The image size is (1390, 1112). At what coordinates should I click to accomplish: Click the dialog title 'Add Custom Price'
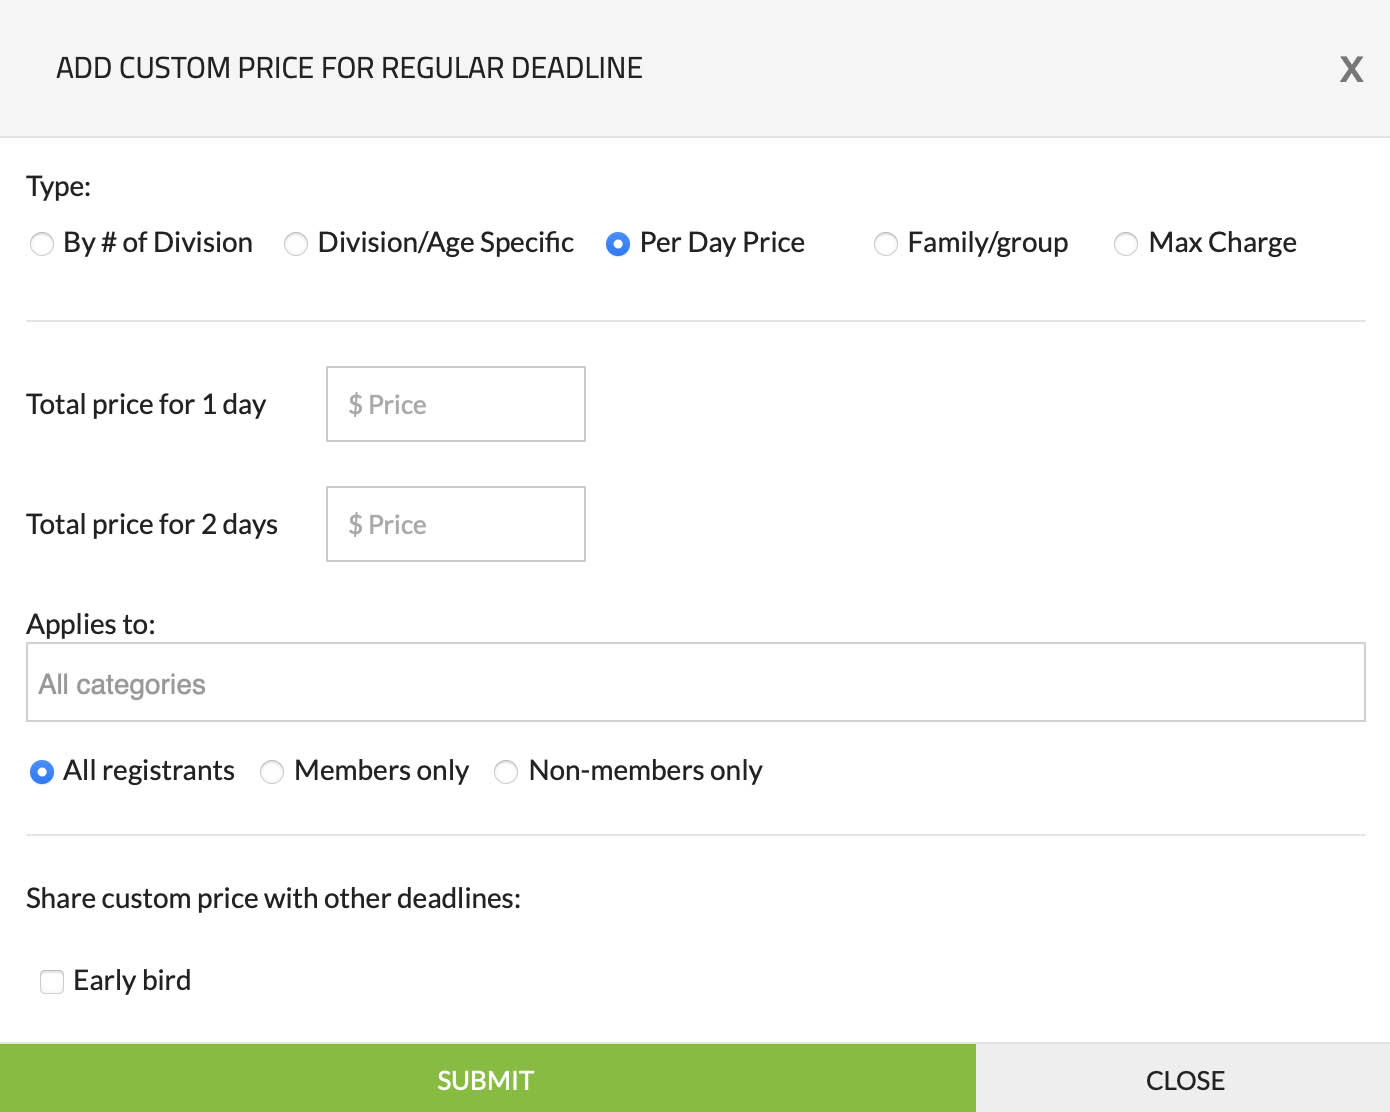349,68
